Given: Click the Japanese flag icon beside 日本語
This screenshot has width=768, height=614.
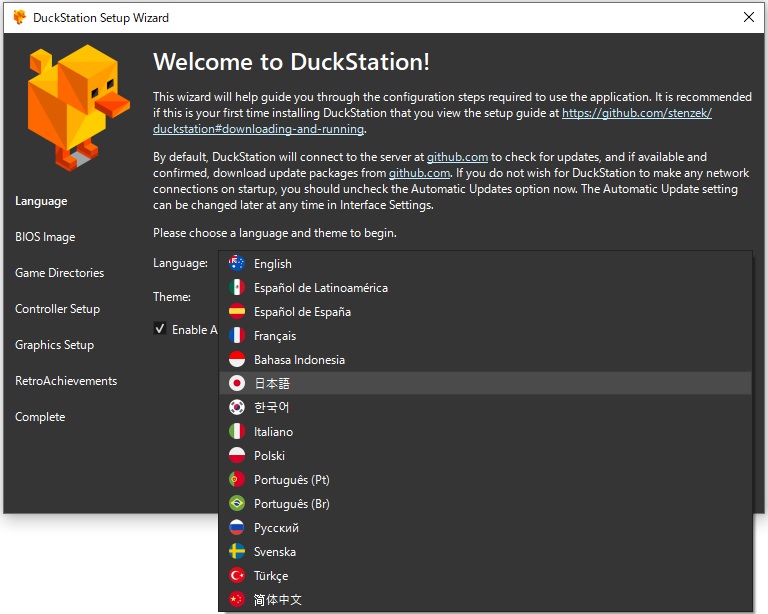Looking at the screenshot, I should (237, 383).
